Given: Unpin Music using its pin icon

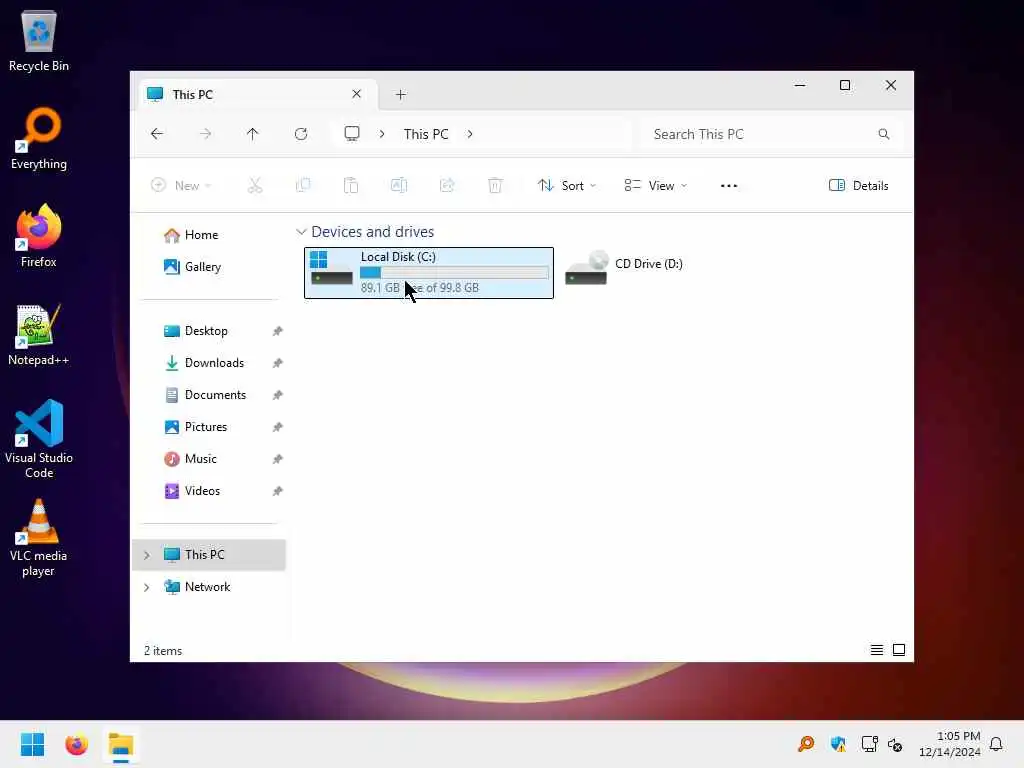Looking at the screenshot, I should pyautogui.click(x=278, y=459).
